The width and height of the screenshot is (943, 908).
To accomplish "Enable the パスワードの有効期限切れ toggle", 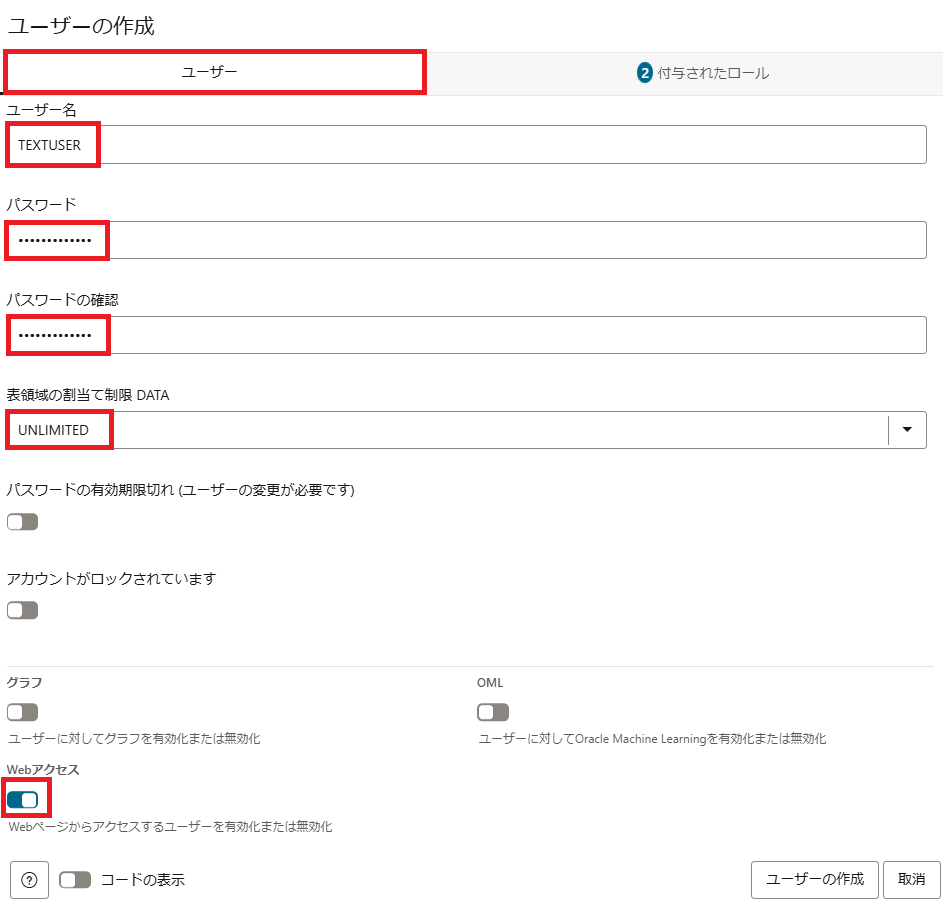I will click(22, 522).
